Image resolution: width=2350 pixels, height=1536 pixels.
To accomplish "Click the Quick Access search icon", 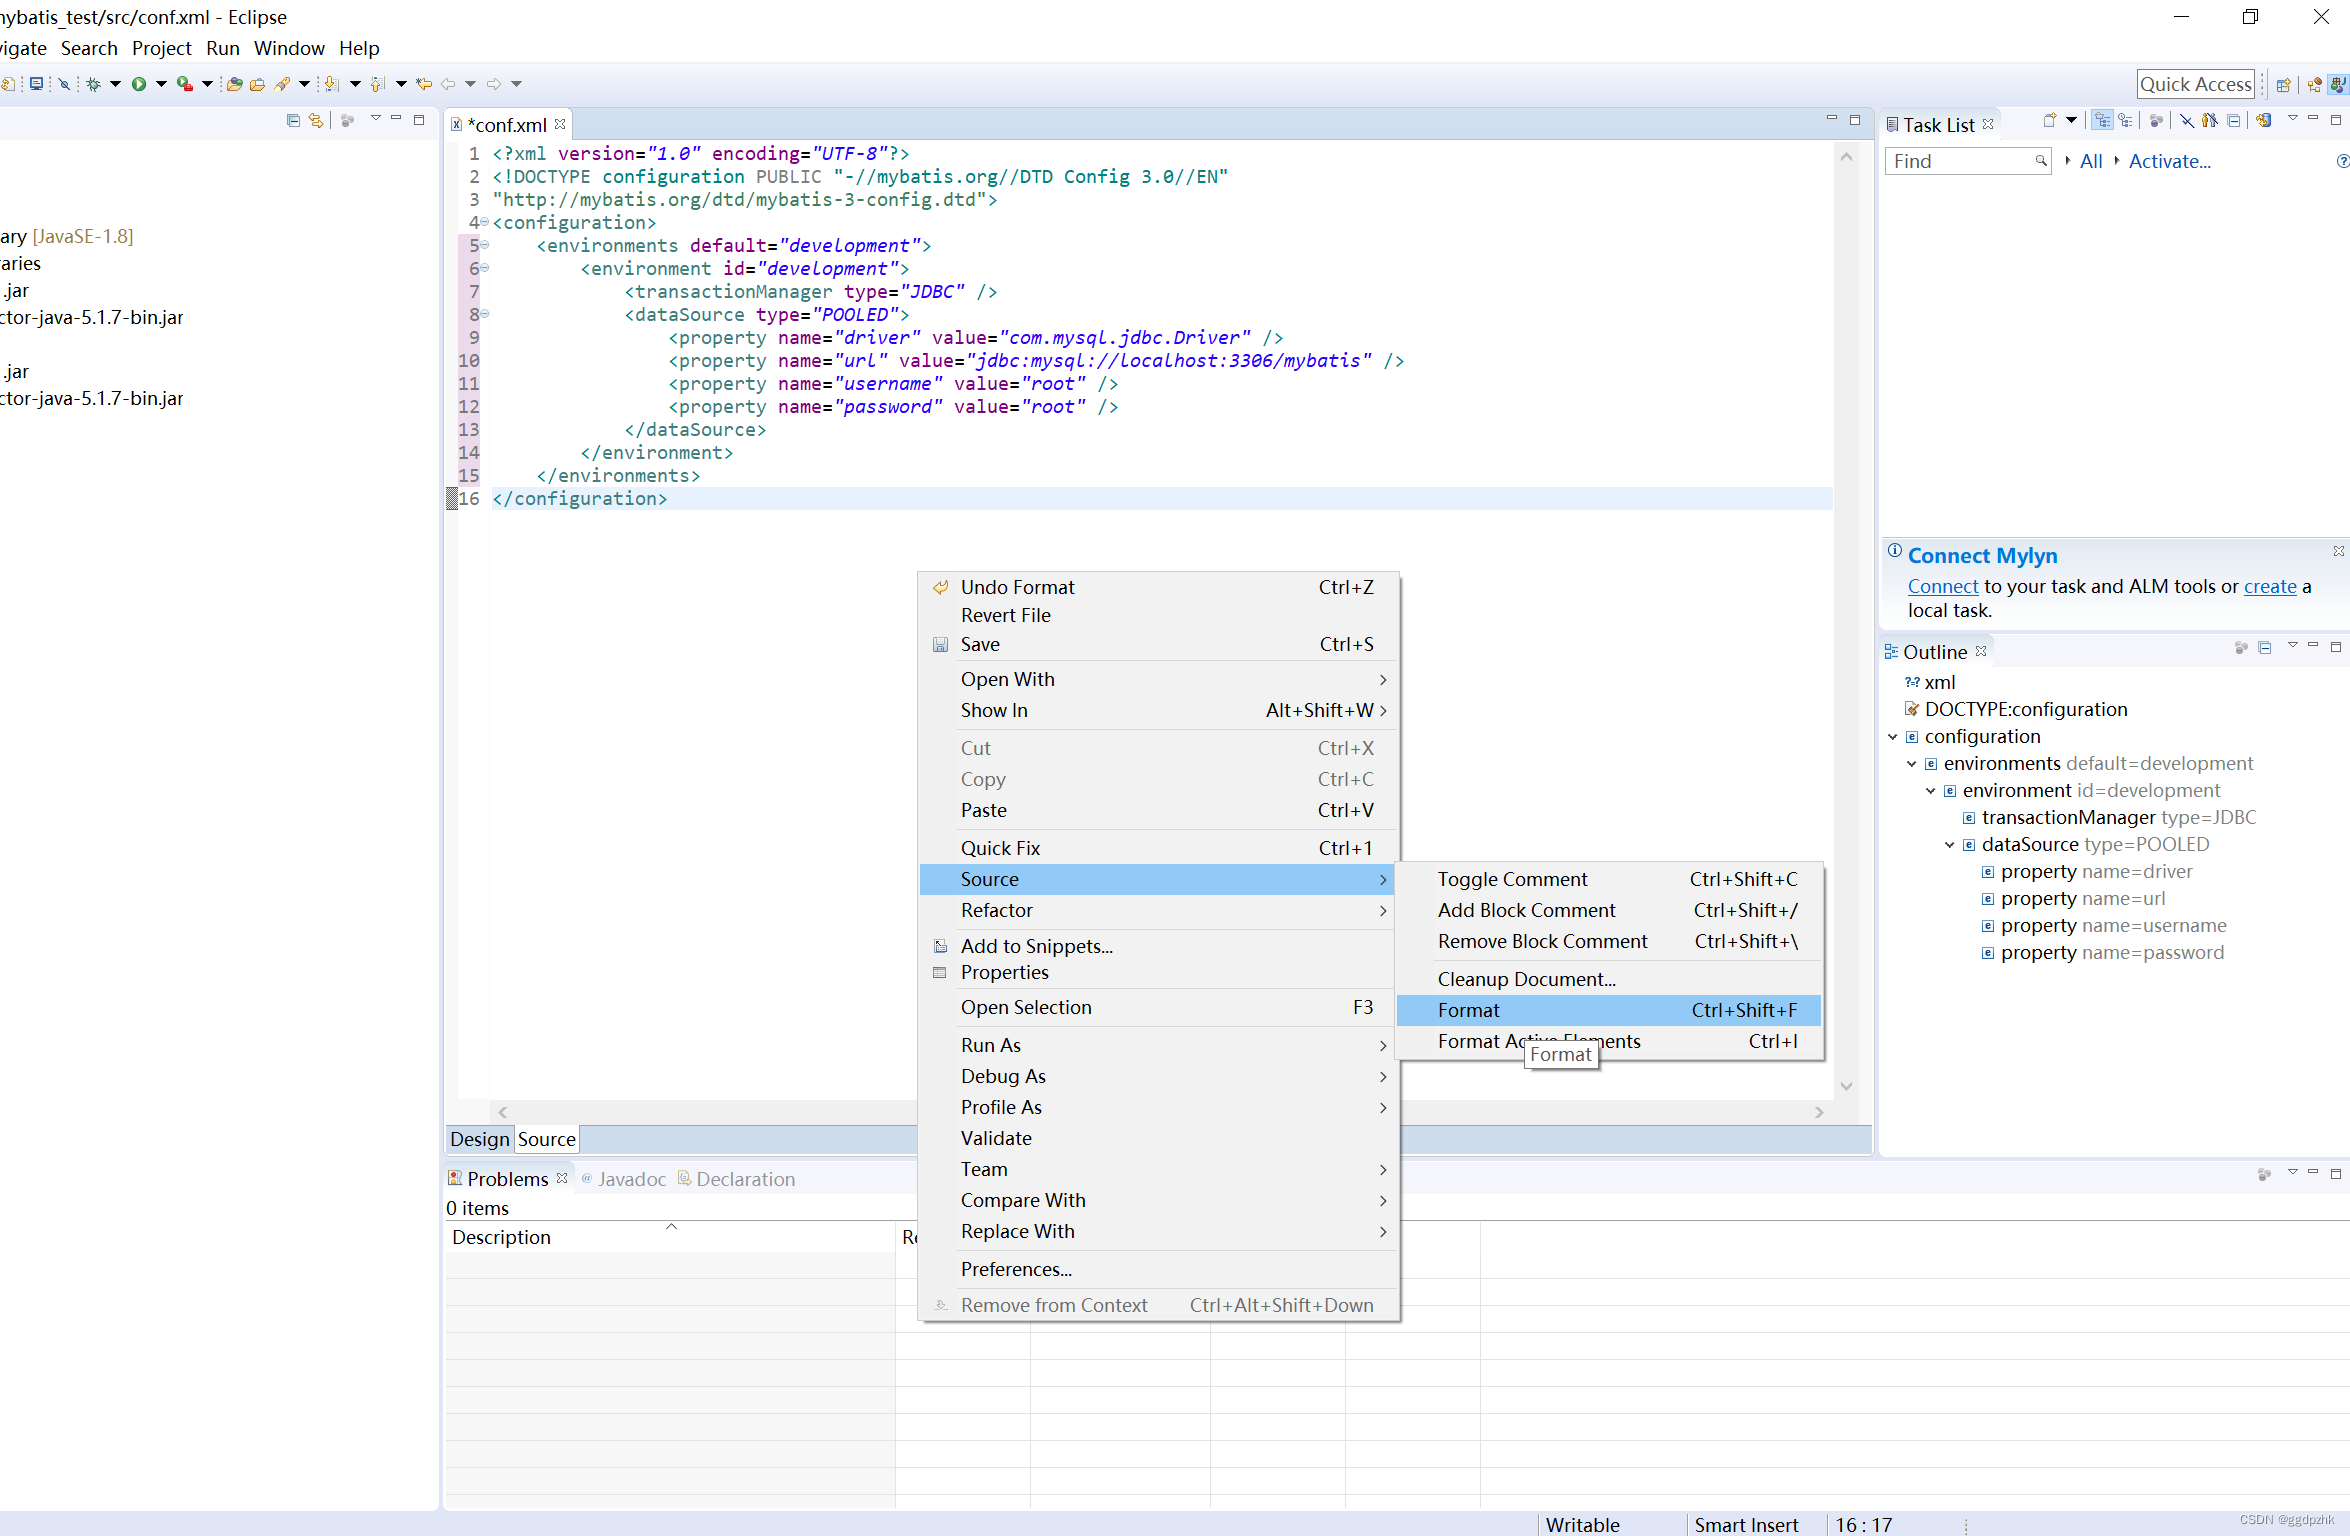I will click(x=2197, y=84).
